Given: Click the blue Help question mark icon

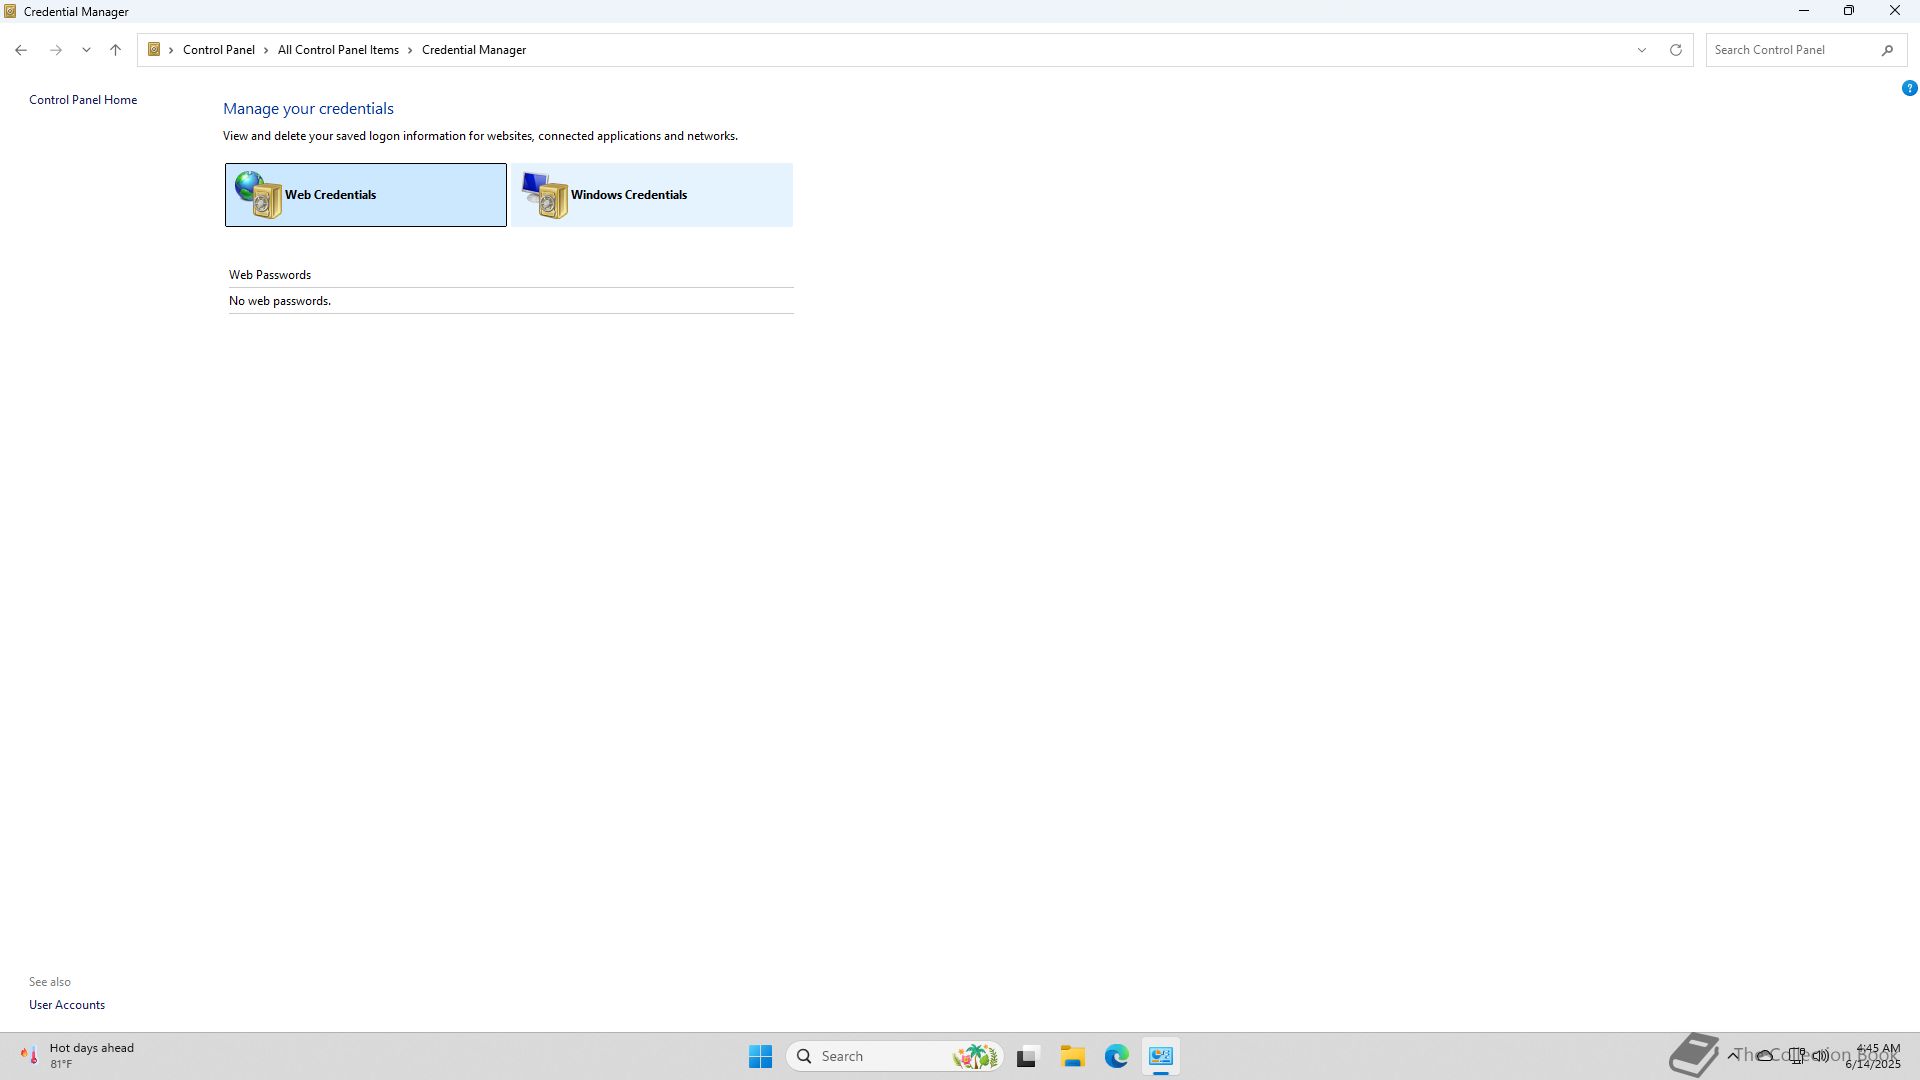Looking at the screenshot, I should (x=1909, y=88).
